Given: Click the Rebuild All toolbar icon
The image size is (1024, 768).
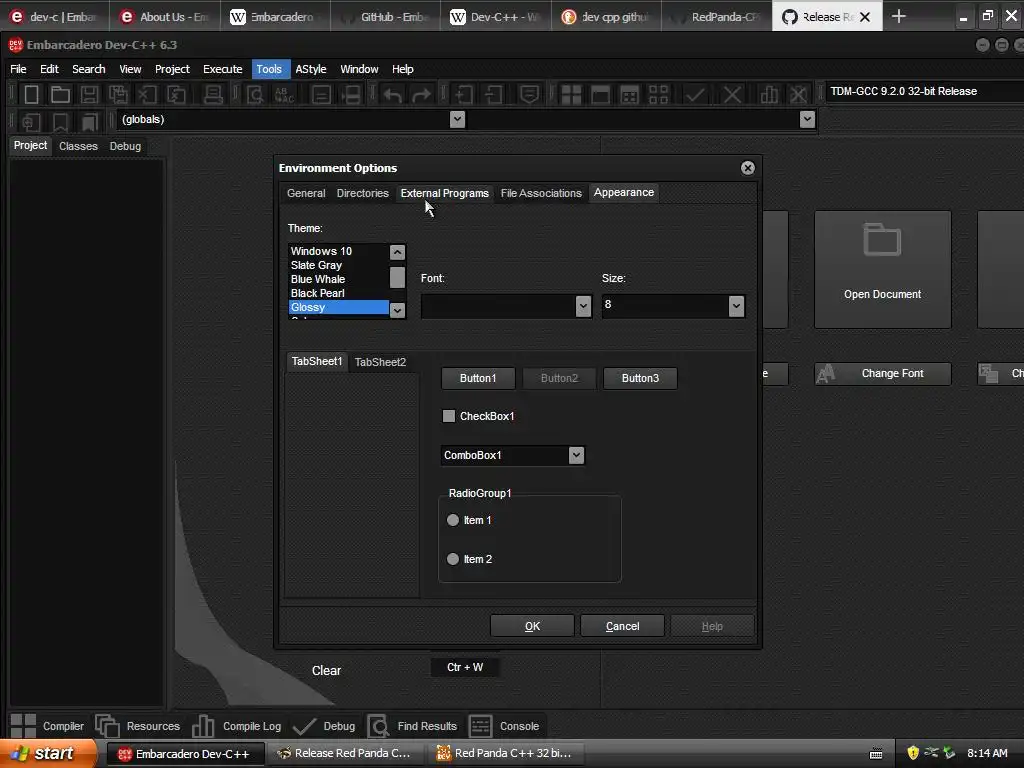Looking at the screenshot, I should 658,95.
